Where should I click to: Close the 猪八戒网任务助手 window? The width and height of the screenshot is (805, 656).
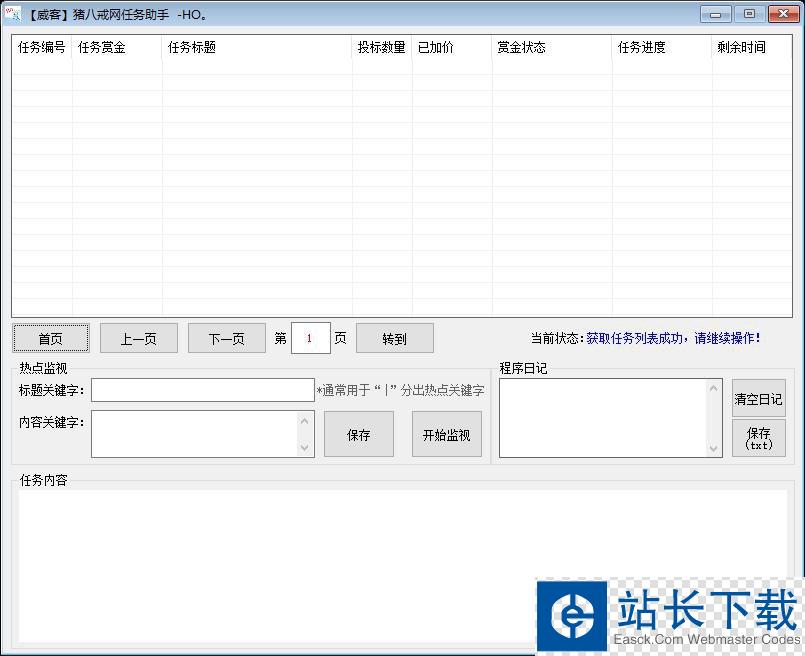783,14
